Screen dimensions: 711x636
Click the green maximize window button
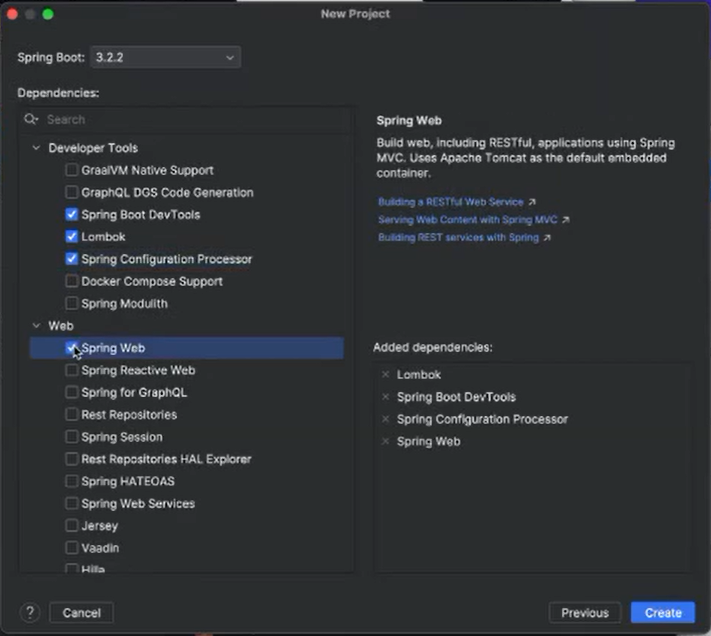tap(48, 14)
